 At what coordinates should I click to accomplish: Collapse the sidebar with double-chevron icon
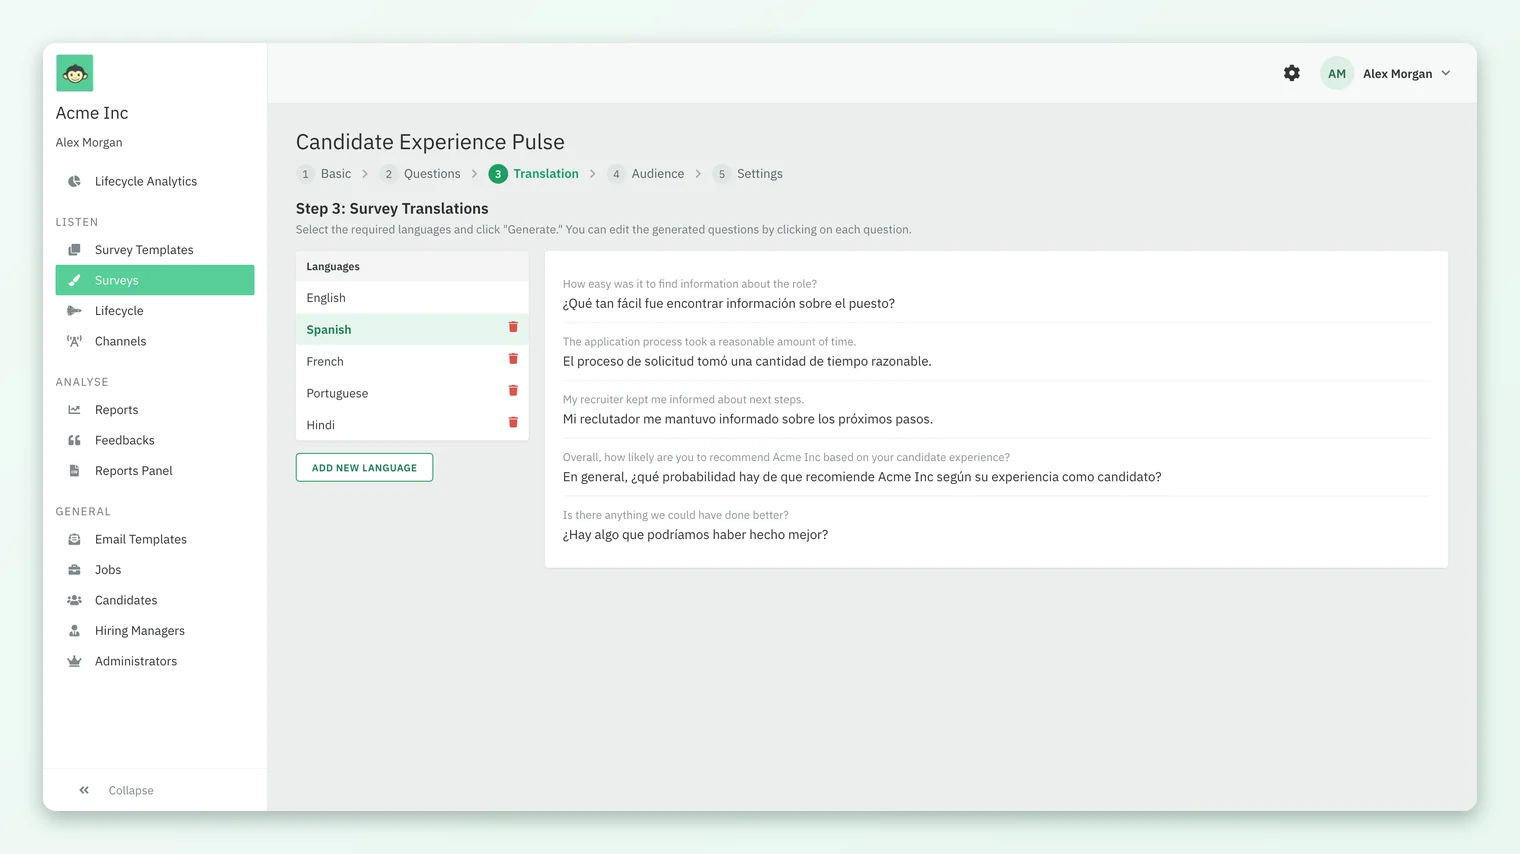tap(84, 790)
